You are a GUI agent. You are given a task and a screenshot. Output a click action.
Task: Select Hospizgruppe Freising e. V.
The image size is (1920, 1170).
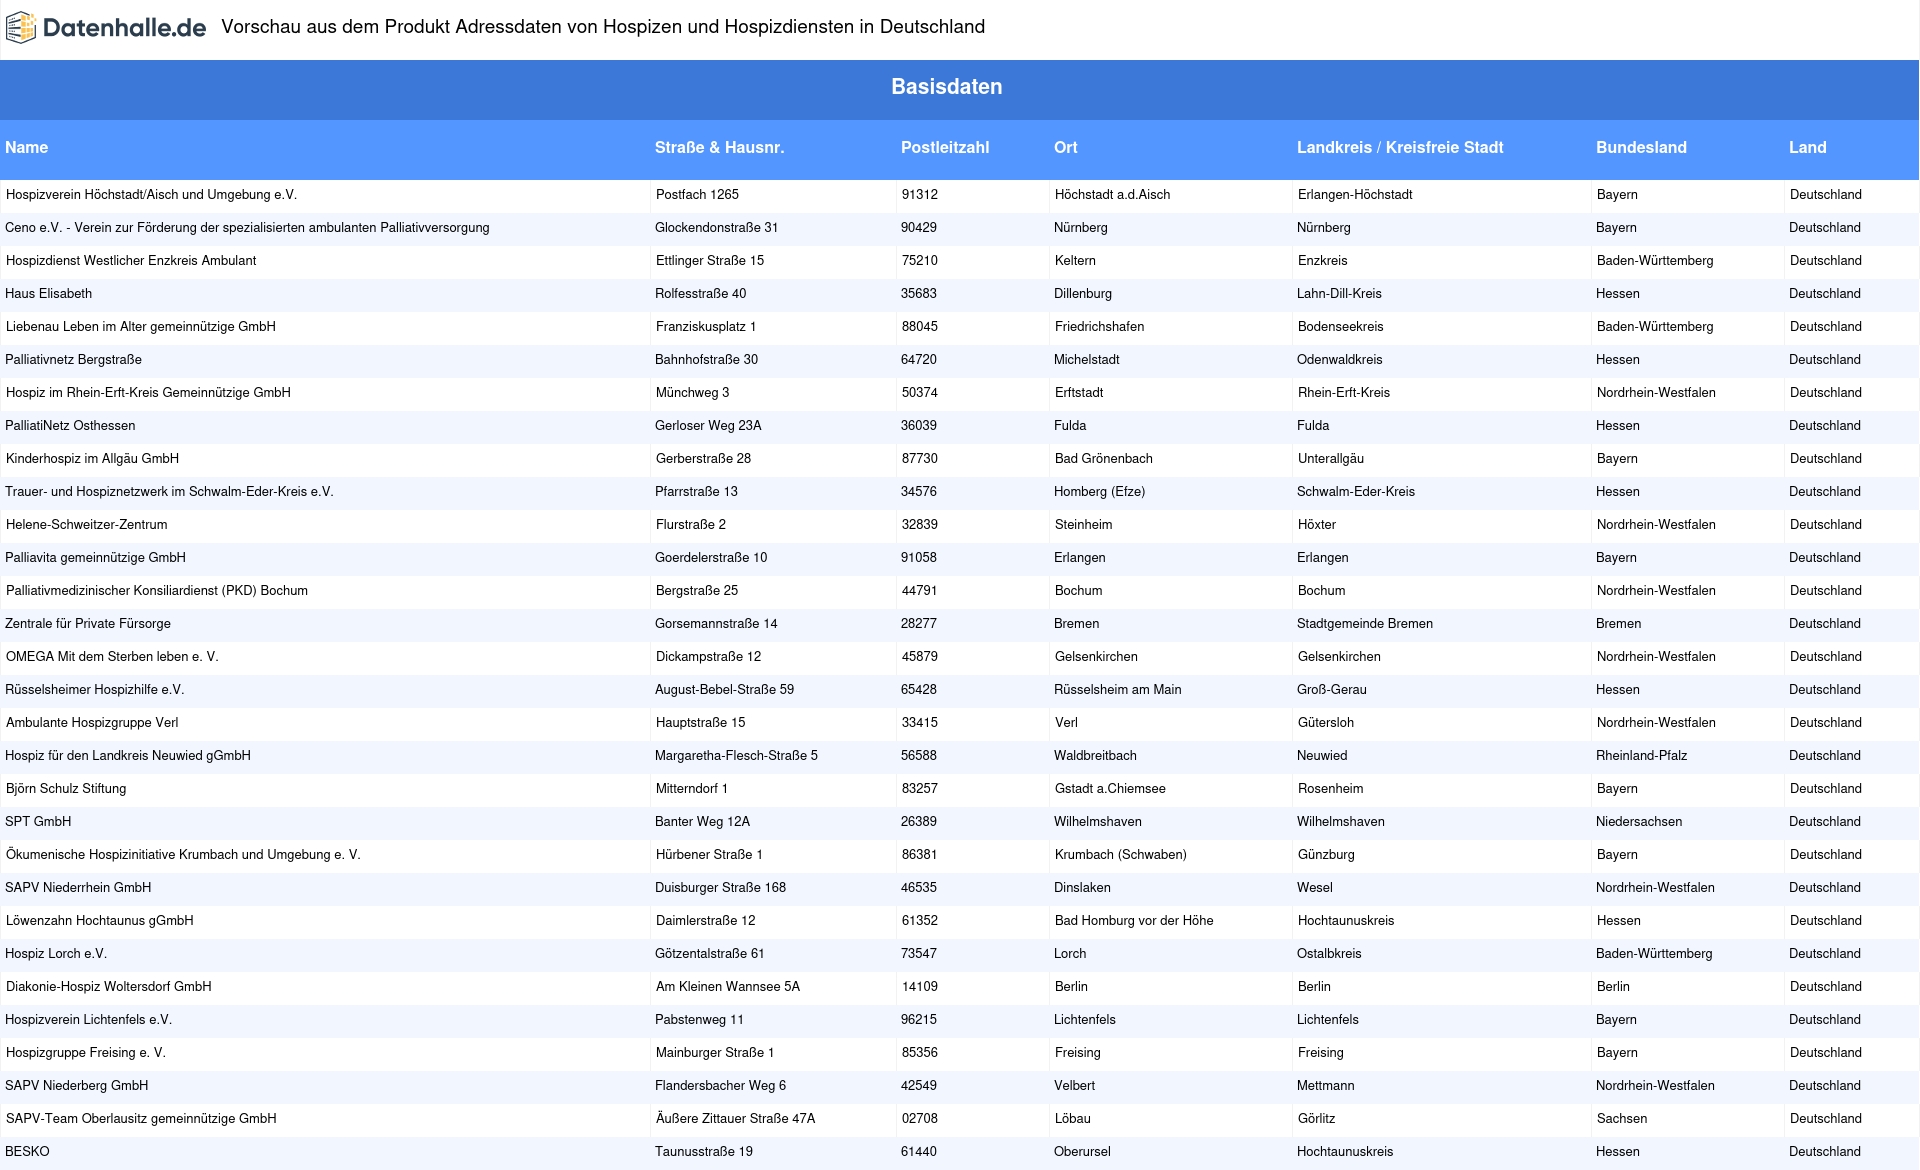coord(86,1053)
